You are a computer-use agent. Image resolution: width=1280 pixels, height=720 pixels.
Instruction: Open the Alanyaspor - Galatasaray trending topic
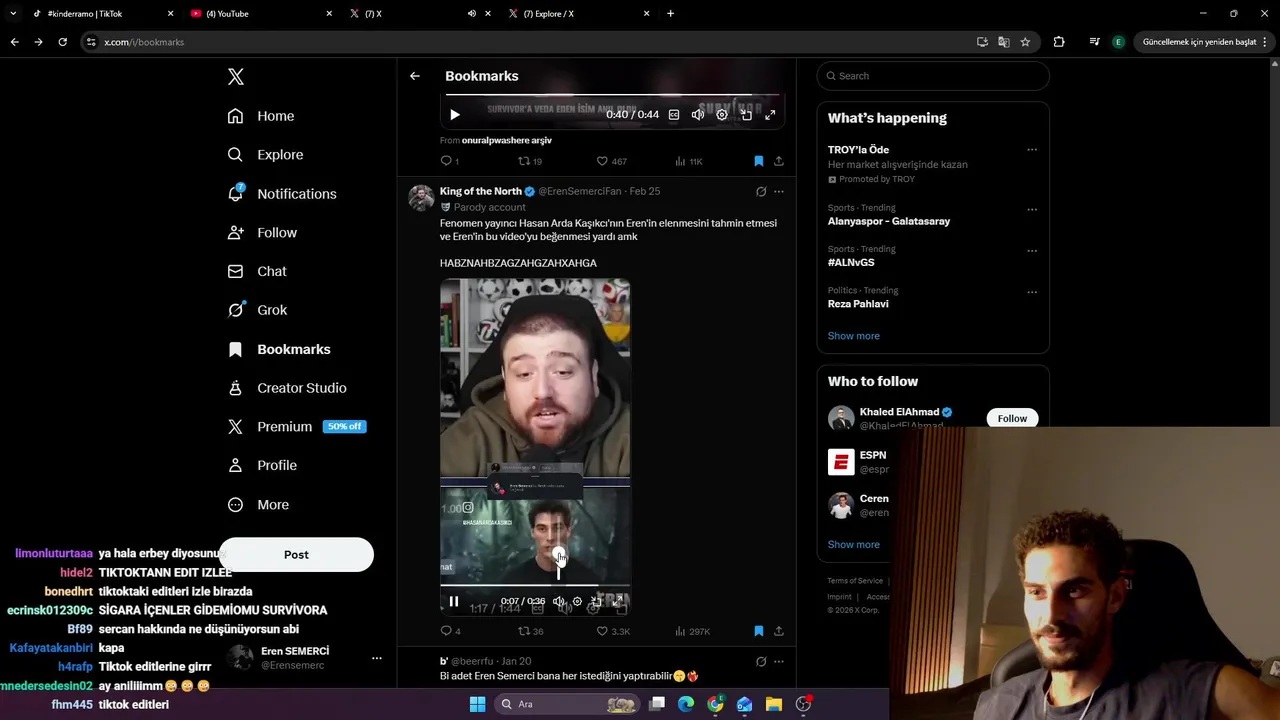pyautogui.click(x=889, y=221)
